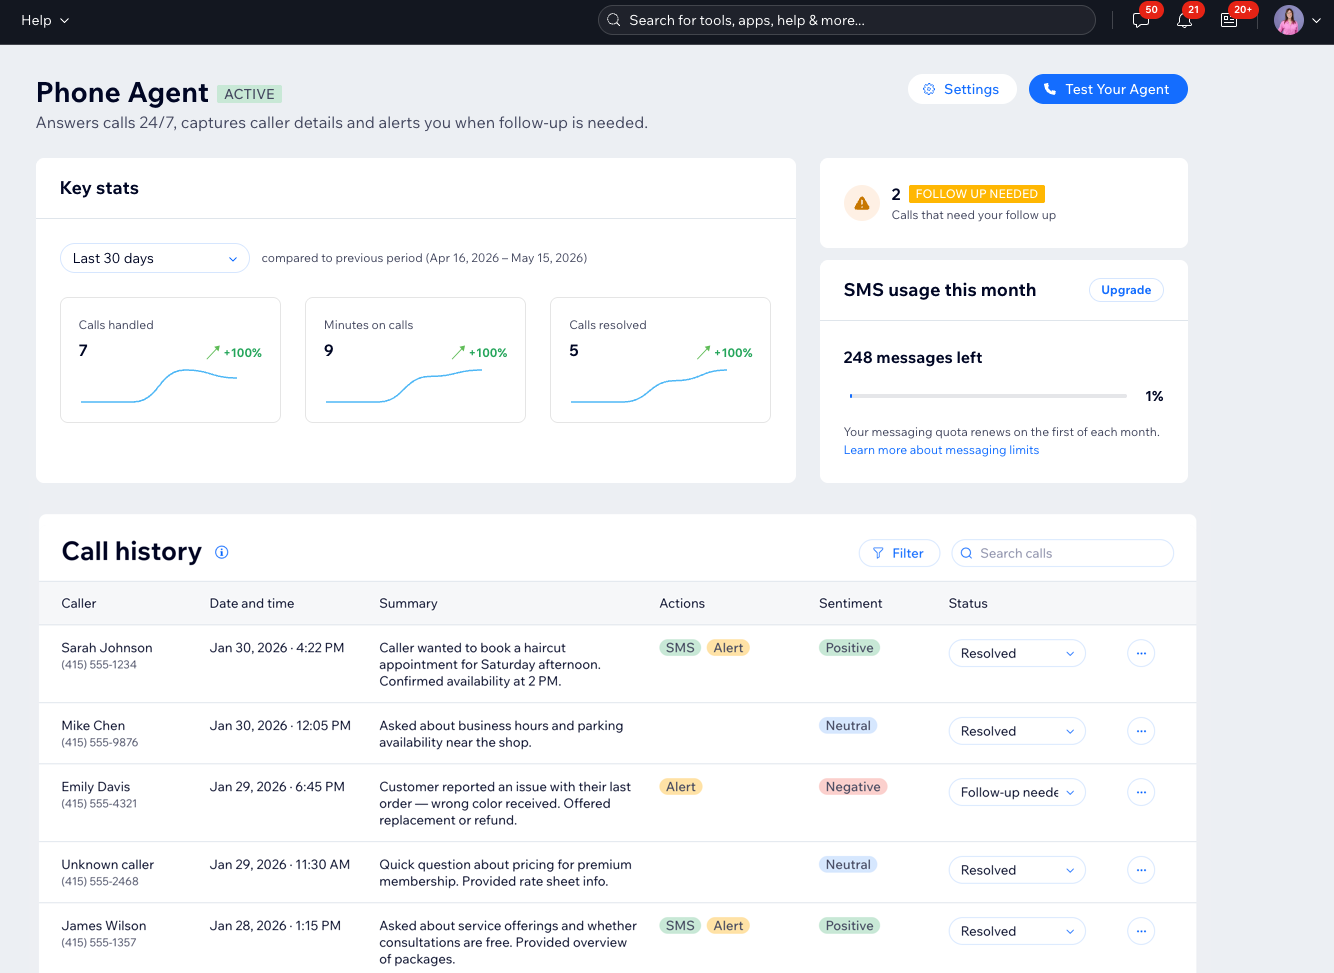Click the ACTIVE status badge
The width and height of the screenshot is (1334, 973).
pos(249,94)
